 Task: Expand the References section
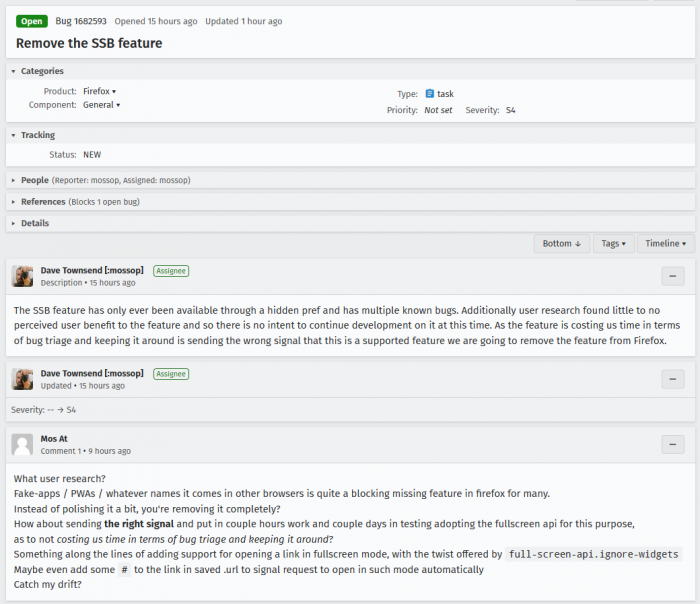pyautogui.click(x=43, y=202)
